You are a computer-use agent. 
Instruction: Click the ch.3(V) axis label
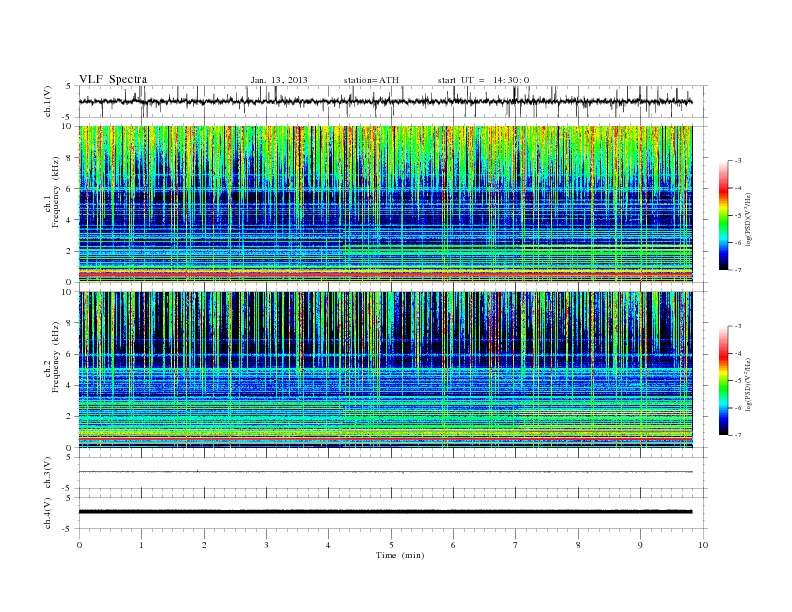point(48,473)
